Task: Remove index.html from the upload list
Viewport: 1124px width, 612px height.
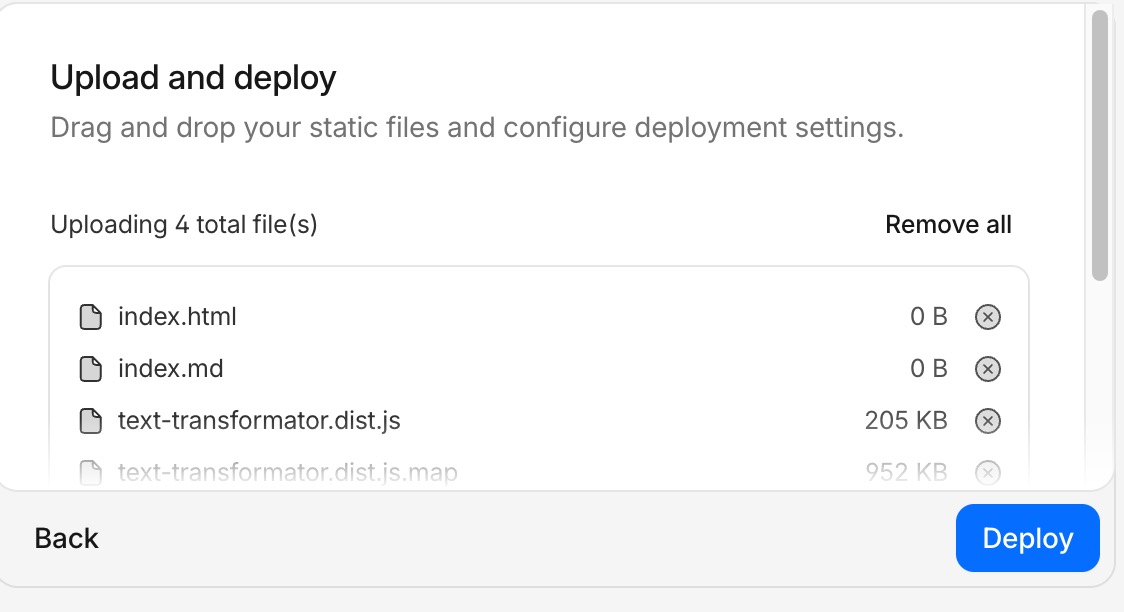Action: point(987,317)
